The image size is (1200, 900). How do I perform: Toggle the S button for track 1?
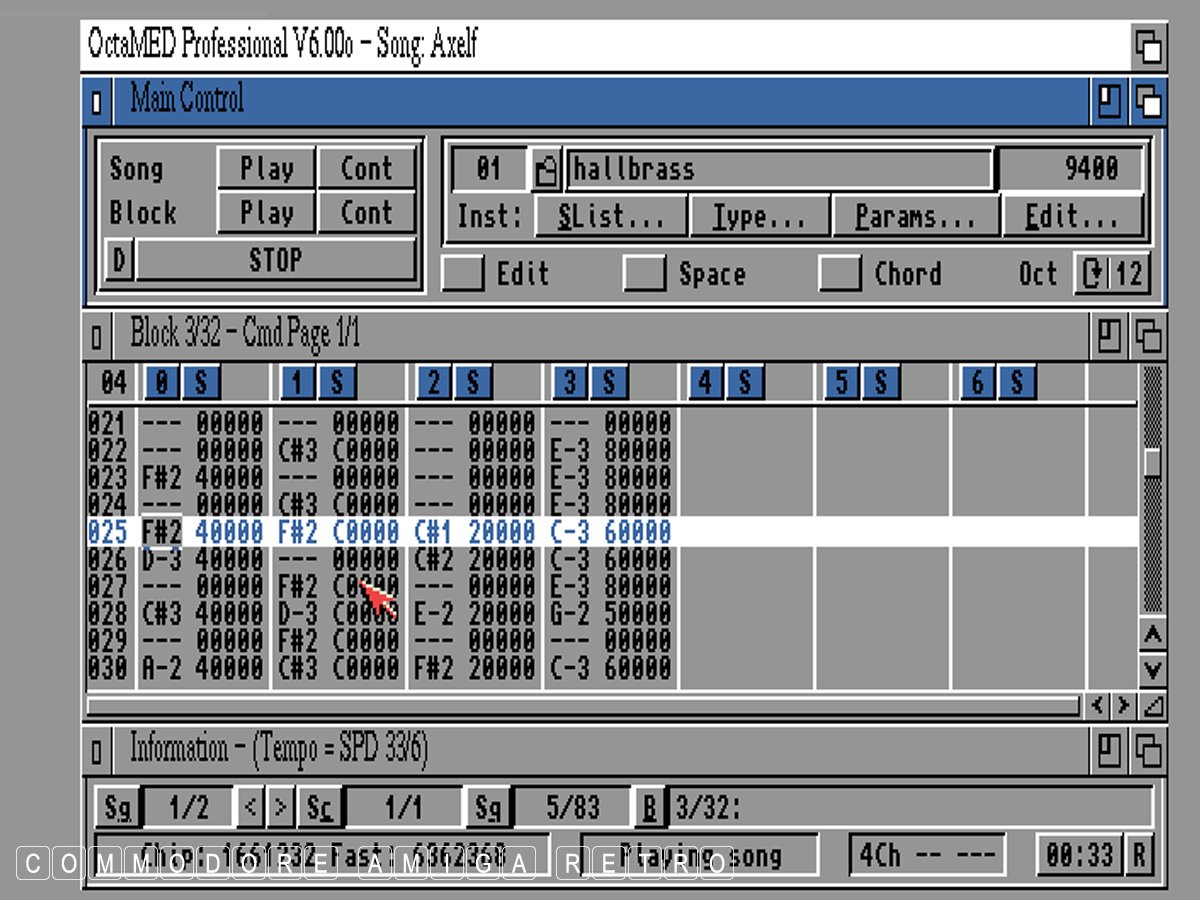coord(337,382)
